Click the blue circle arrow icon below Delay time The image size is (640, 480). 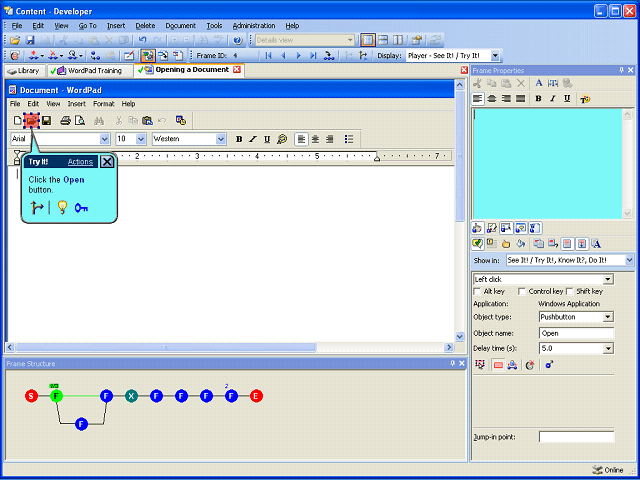[x=549, y=365]
